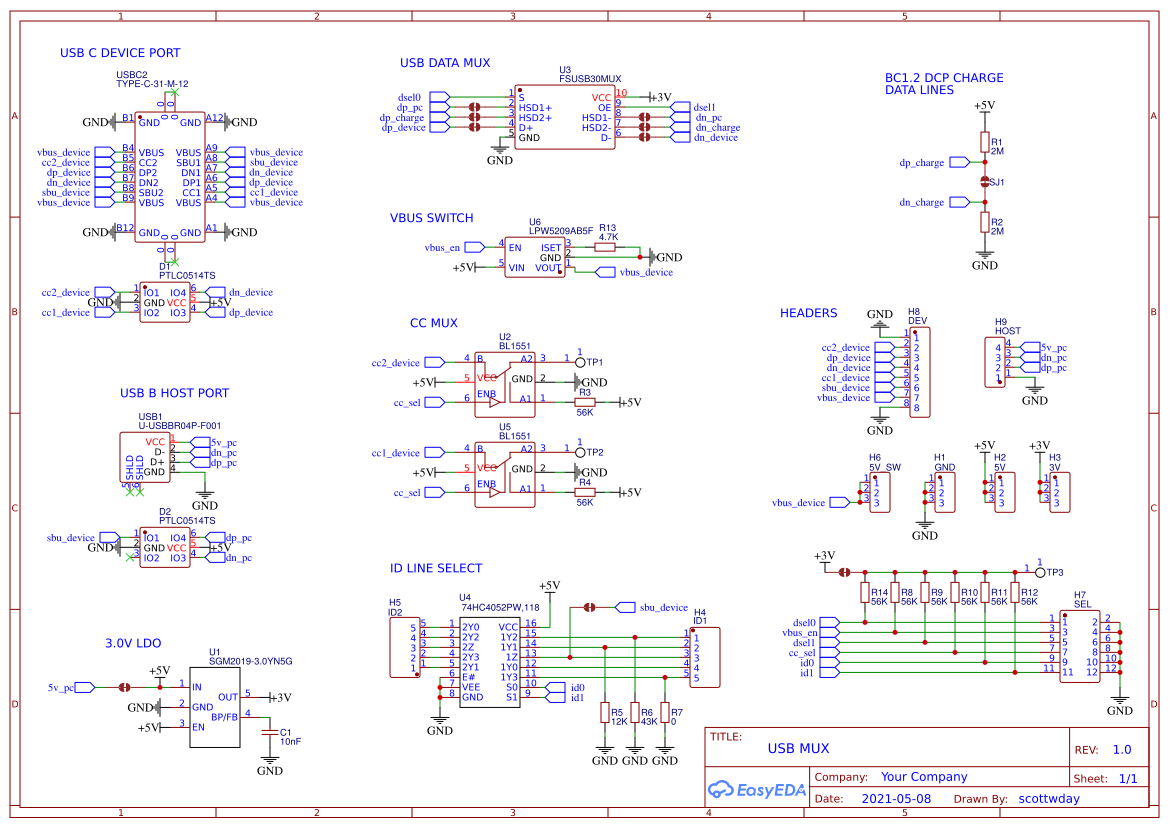This screenshot has width=1169, height=828.
Task: Select the USBC2 TYPE-C connector body
Action: (x=169, y=177)
